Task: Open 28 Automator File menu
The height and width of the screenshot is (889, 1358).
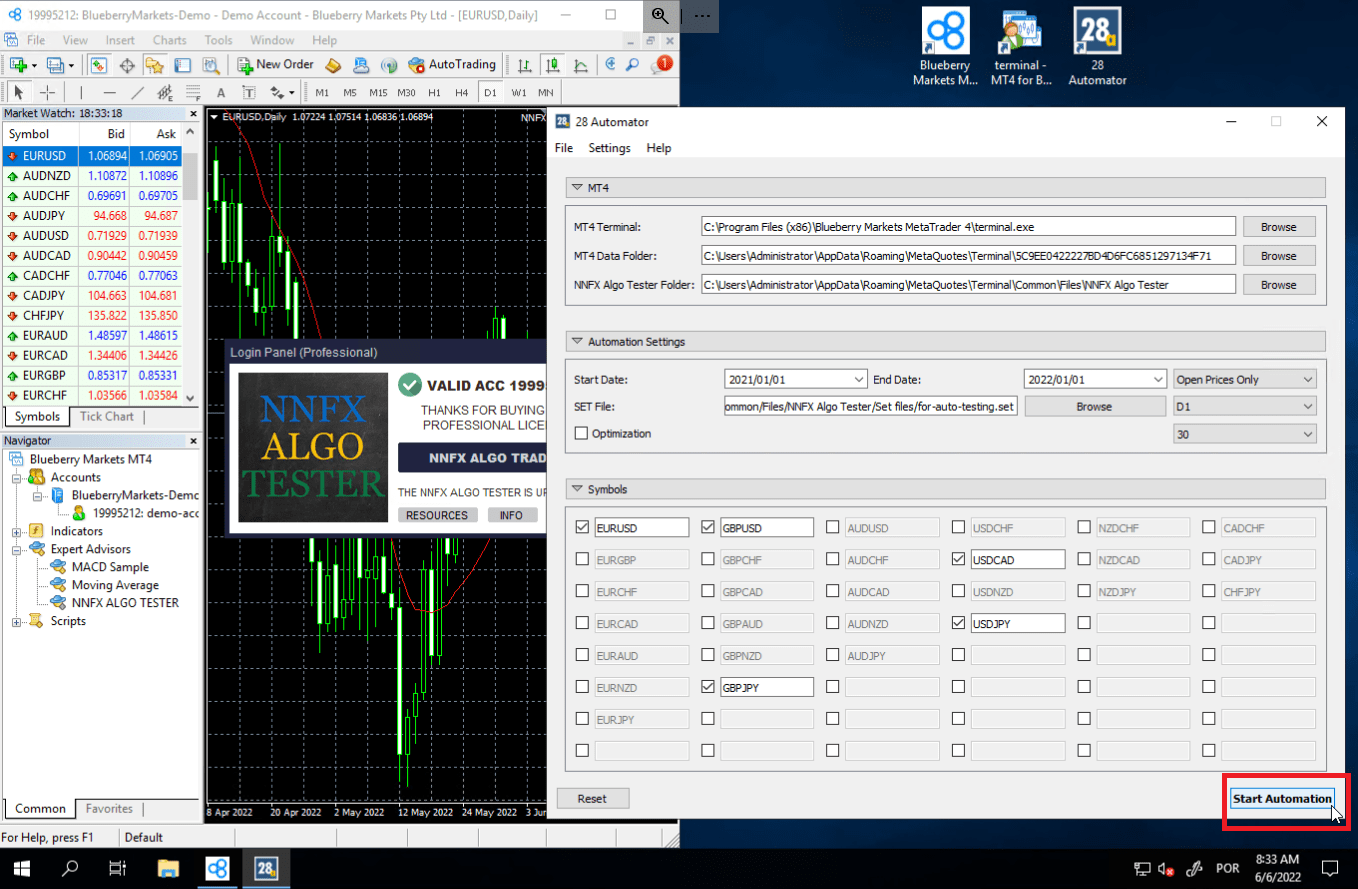Action: tap(564, 148)
